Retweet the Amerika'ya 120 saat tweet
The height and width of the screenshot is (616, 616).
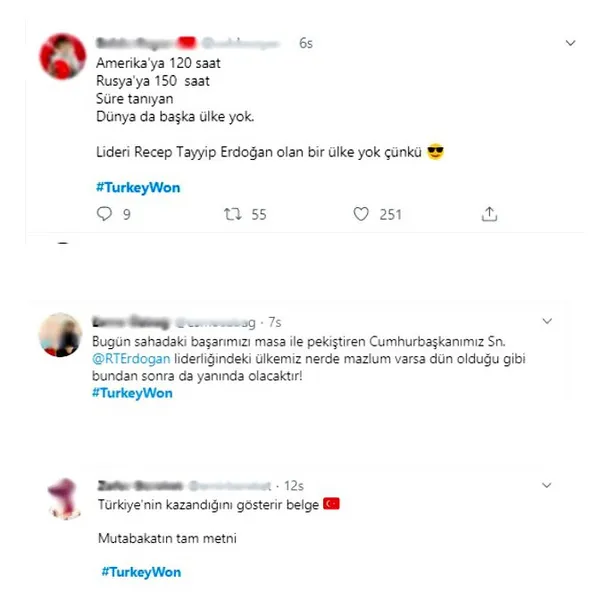[x=232, y=214]
